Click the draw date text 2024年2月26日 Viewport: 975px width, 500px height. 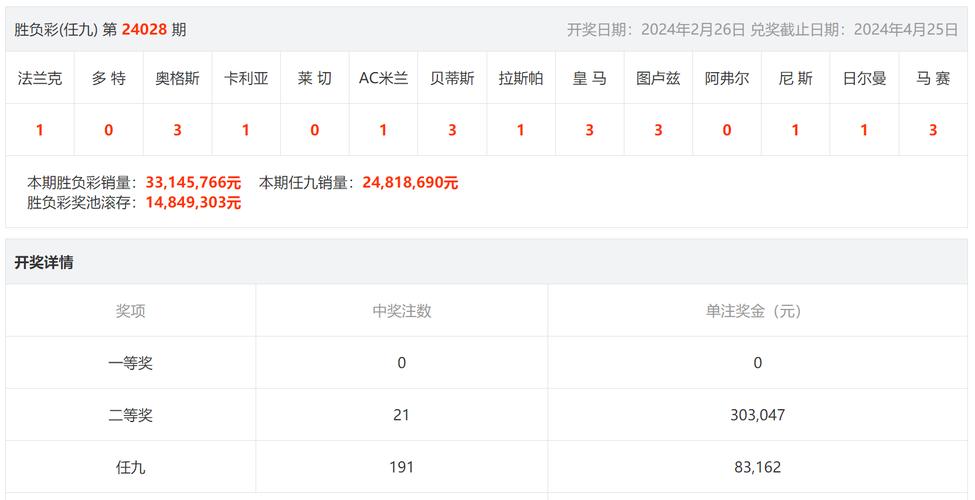pos(692,29)
